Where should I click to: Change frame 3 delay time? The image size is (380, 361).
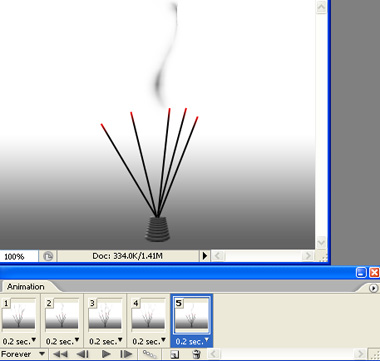[106, 342]
